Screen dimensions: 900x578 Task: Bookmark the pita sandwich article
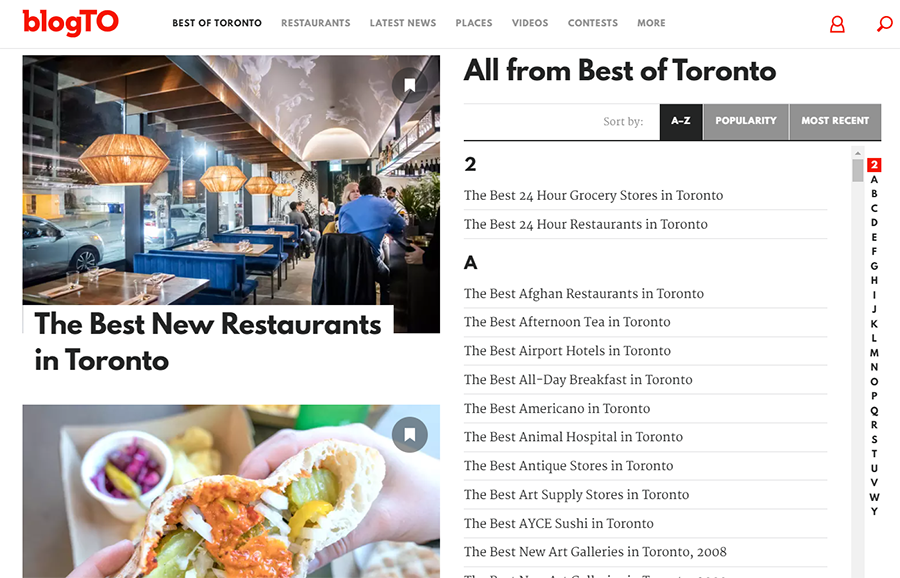410,435
